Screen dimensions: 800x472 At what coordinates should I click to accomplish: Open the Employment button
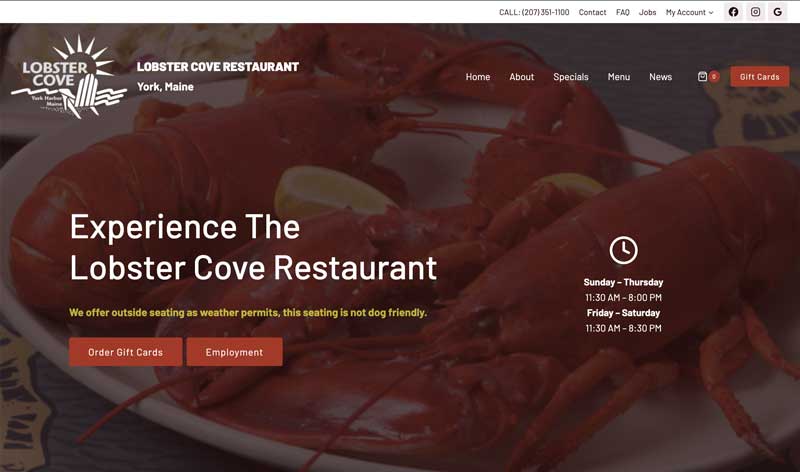click(x=234, y=352)
